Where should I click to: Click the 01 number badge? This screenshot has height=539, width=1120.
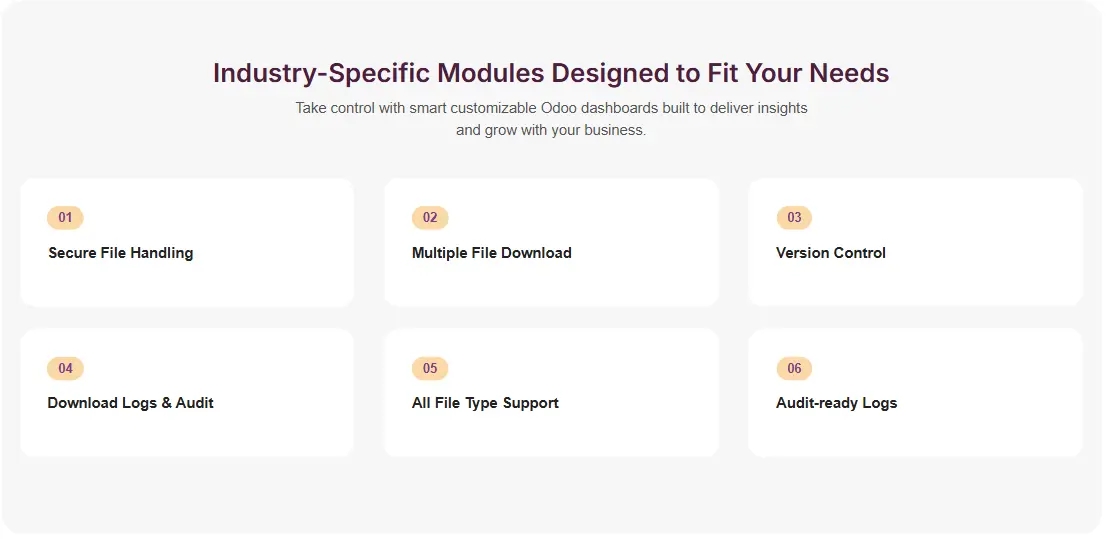(x=65, y=218)
